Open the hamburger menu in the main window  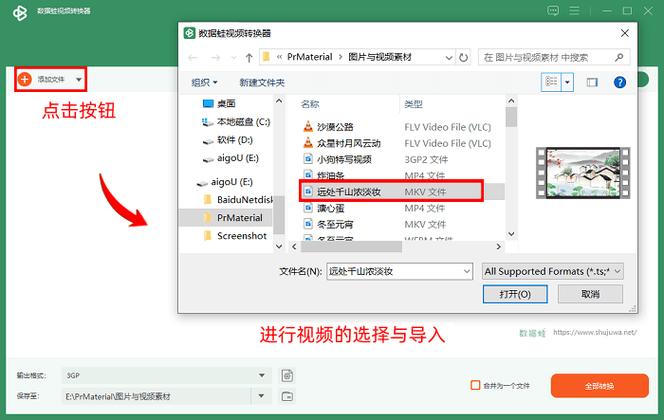pos(574,11)
